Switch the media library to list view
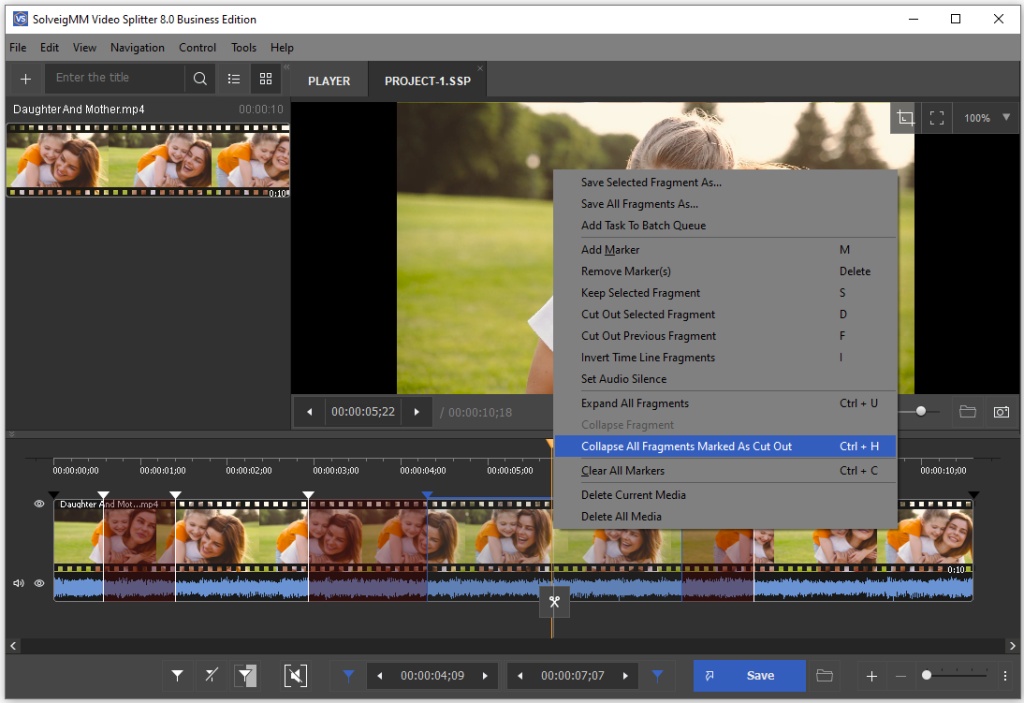 [x=233, y=78]
